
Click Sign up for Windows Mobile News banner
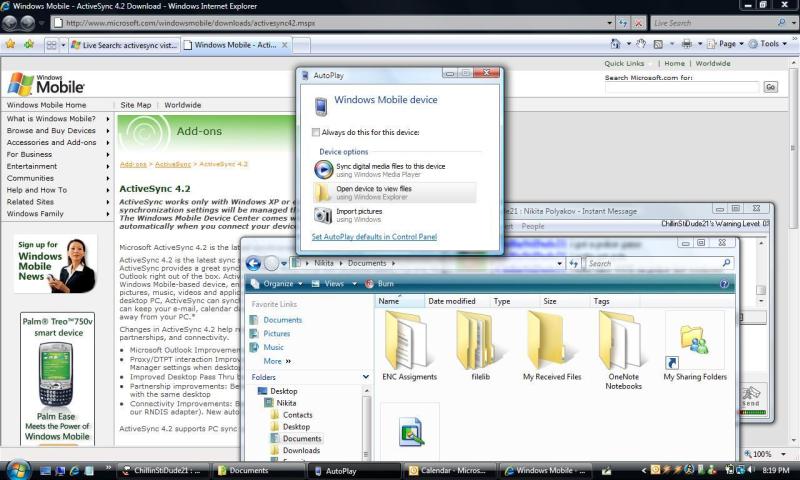(x=55, y=264)
